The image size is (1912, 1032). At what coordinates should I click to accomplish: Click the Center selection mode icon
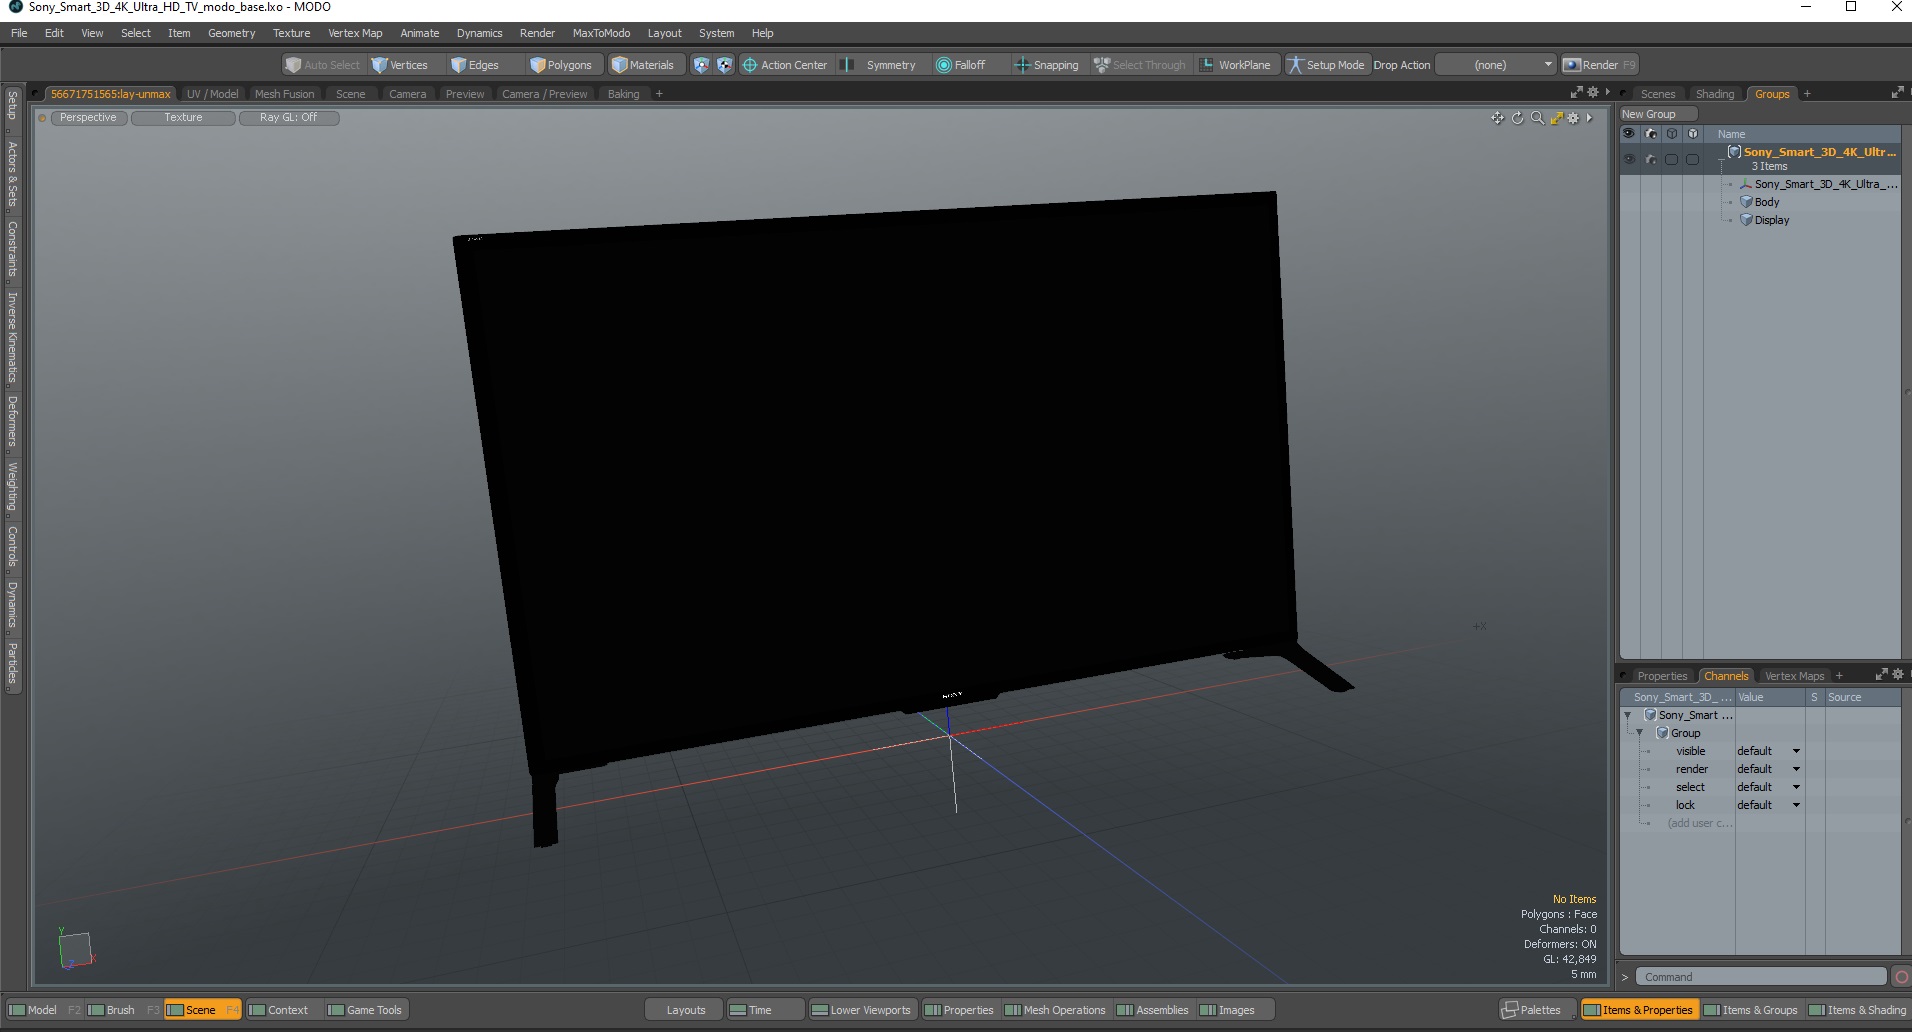coord(725,65)
